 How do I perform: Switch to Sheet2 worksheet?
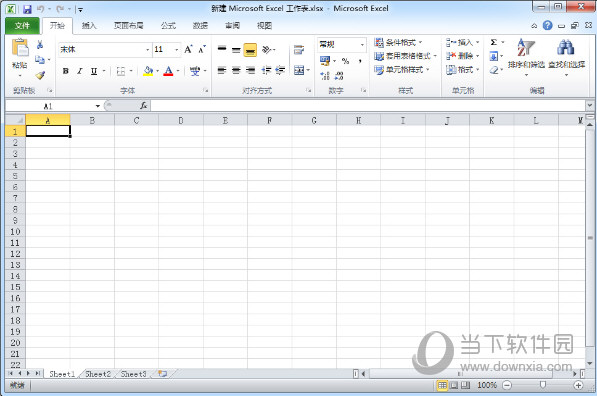point(98,374)
